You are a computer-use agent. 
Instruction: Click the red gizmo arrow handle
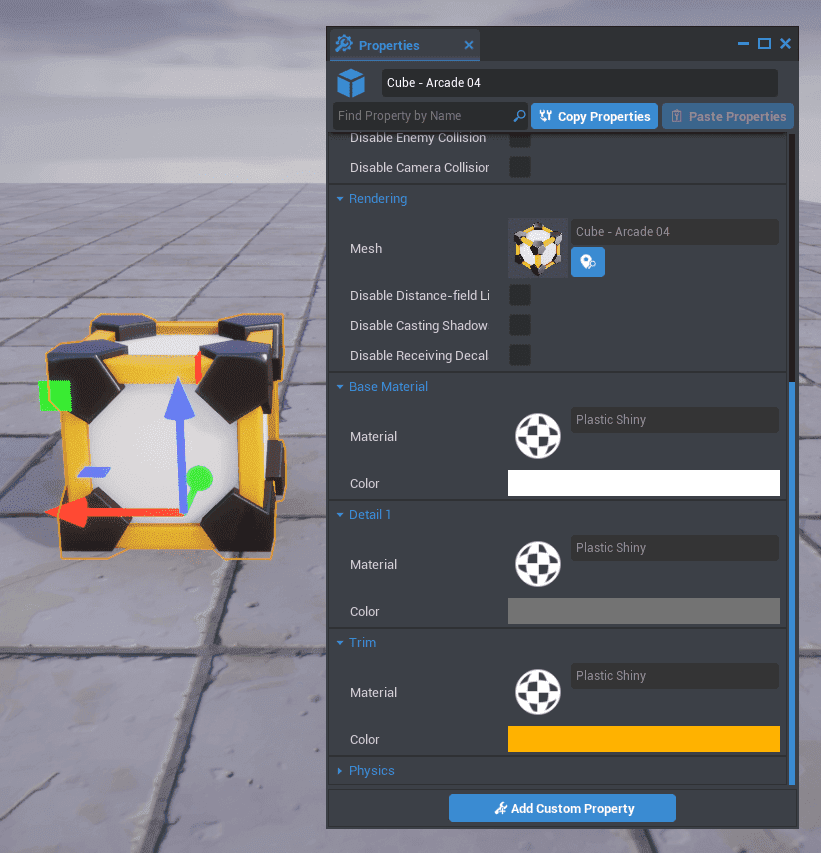[x=68, y=513]
